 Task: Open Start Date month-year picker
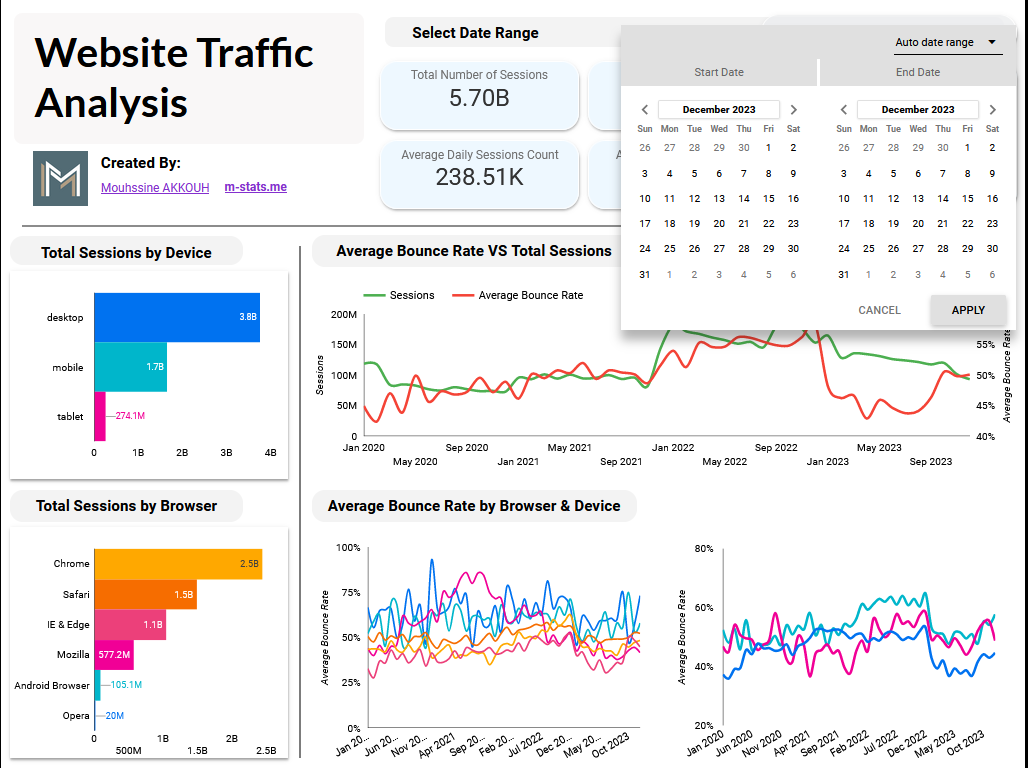click(x=719, y=110)
